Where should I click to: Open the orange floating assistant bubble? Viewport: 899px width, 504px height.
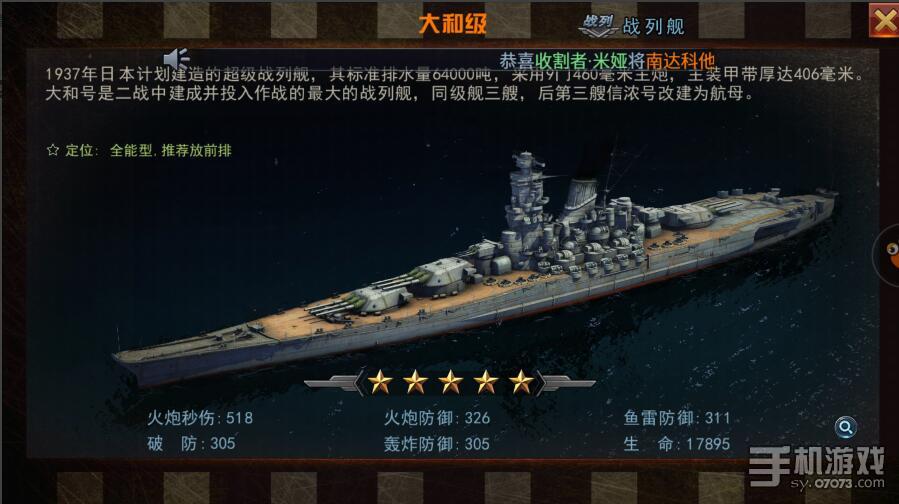click(888, 254)
